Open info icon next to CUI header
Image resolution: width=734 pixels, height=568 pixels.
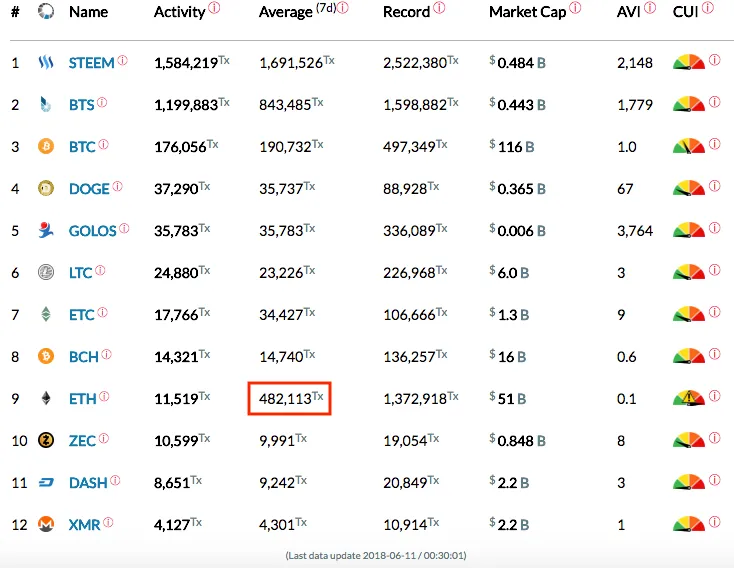coord(708,8)
